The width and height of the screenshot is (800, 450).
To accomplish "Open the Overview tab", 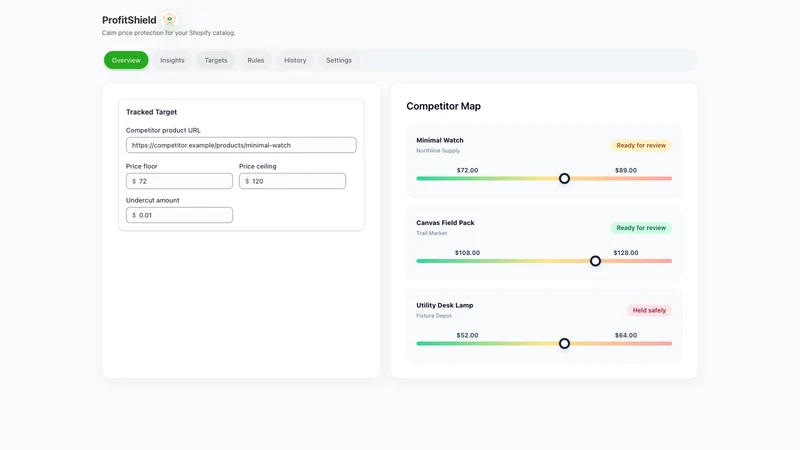I will click(x=126, y=60).
